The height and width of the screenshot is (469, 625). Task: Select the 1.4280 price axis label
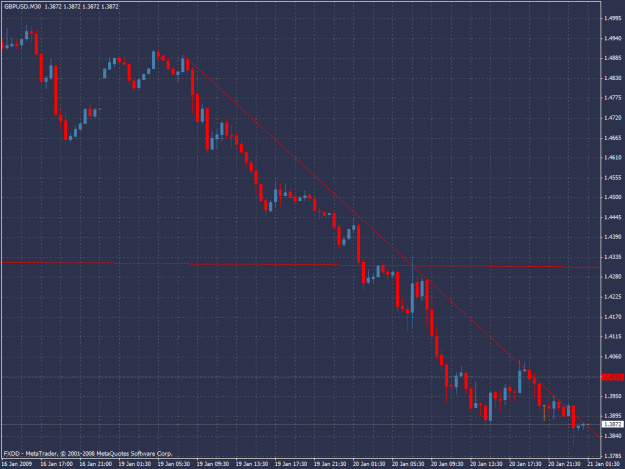click(613, 277)
